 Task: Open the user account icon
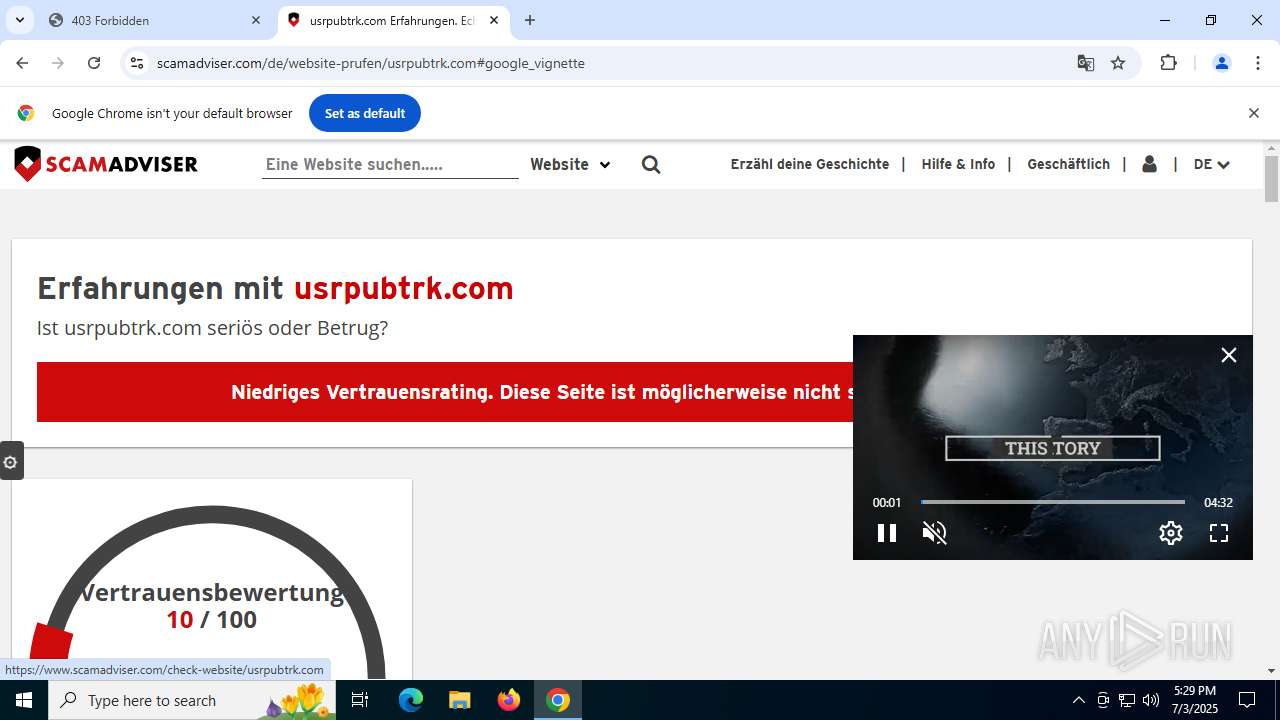coord(1149,164)
